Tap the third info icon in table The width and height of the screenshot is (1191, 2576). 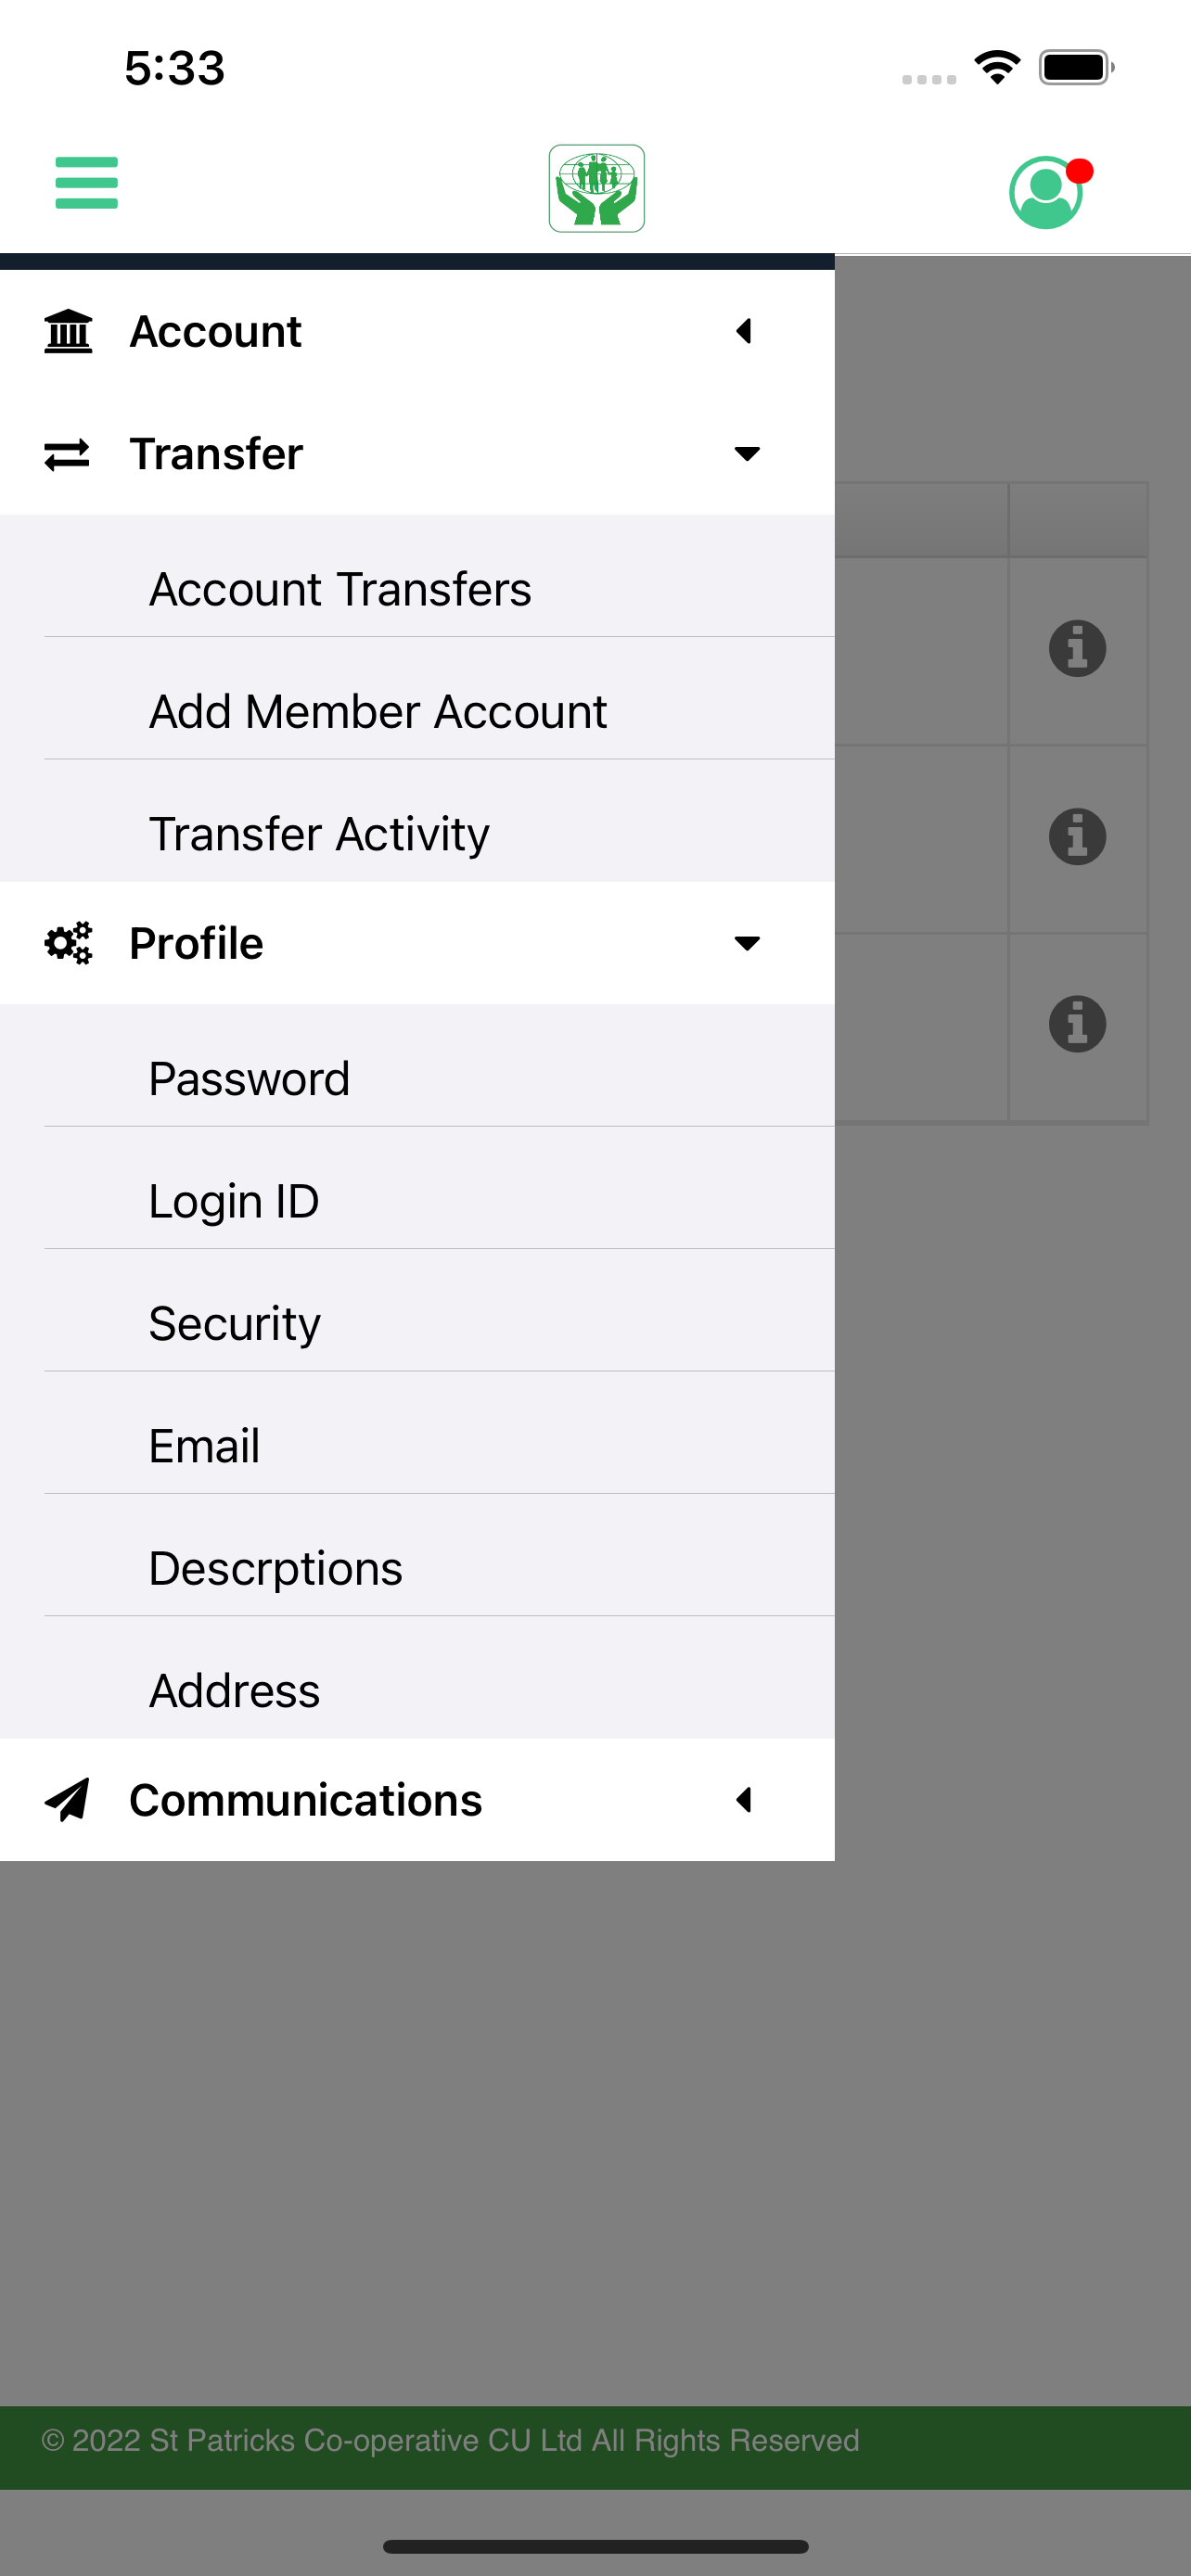(x=1077, y=1024)
